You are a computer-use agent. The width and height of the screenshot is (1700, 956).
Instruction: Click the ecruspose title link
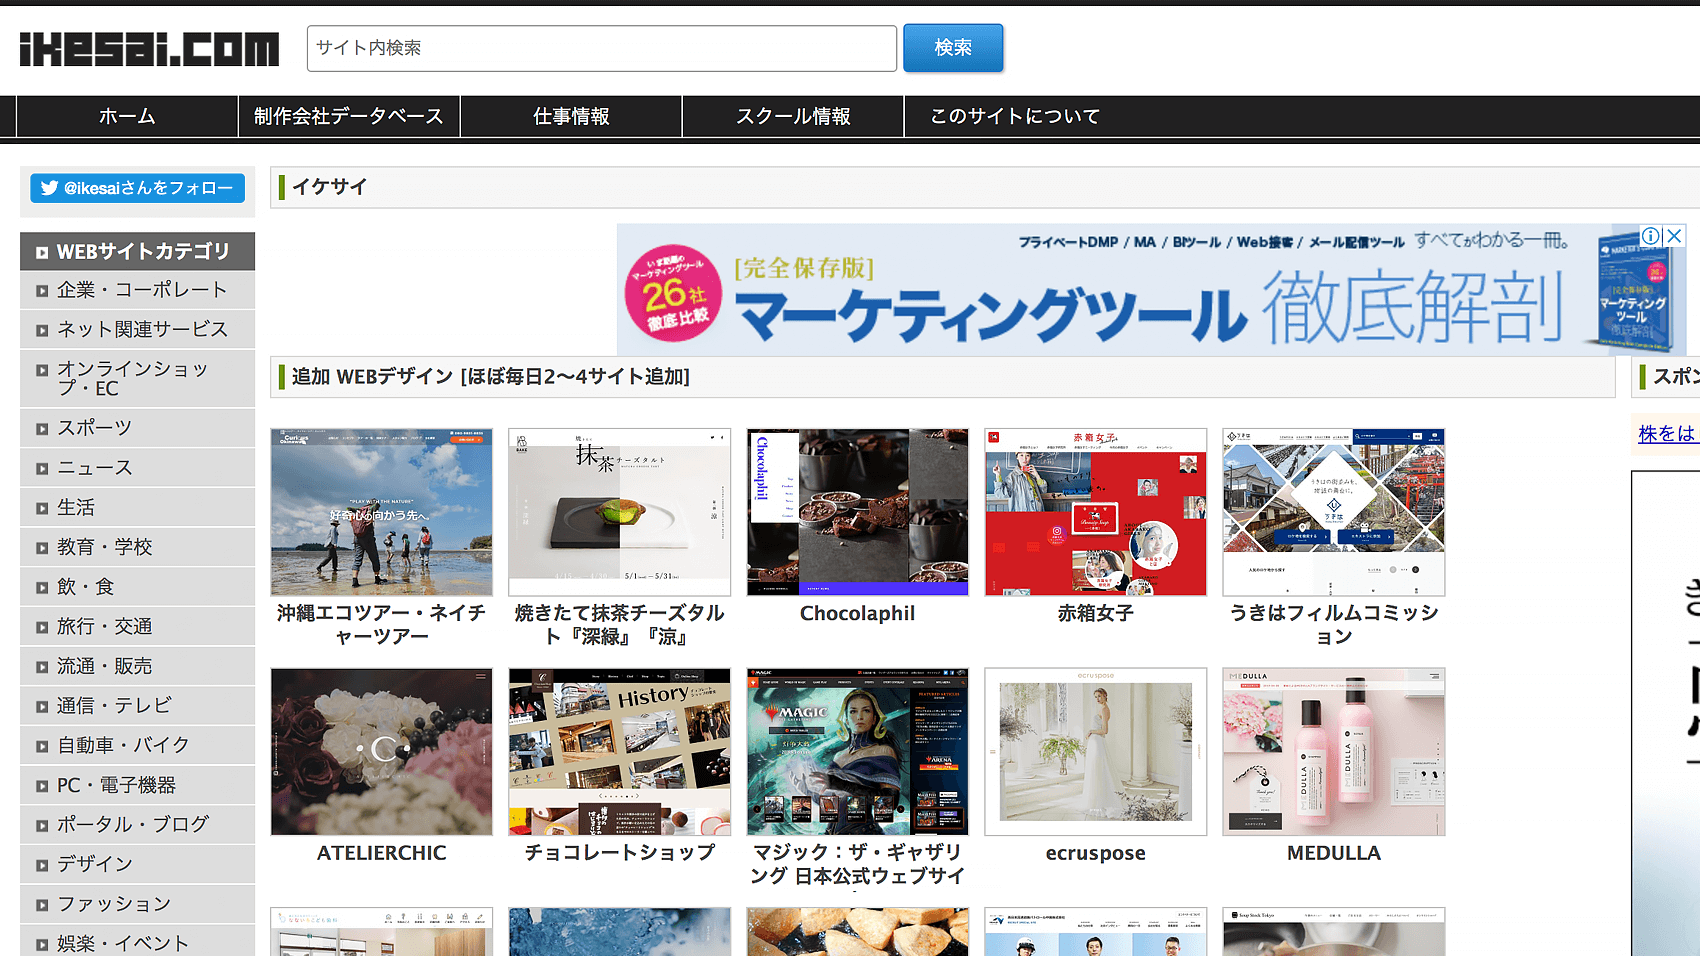(x=1096, y=853)
